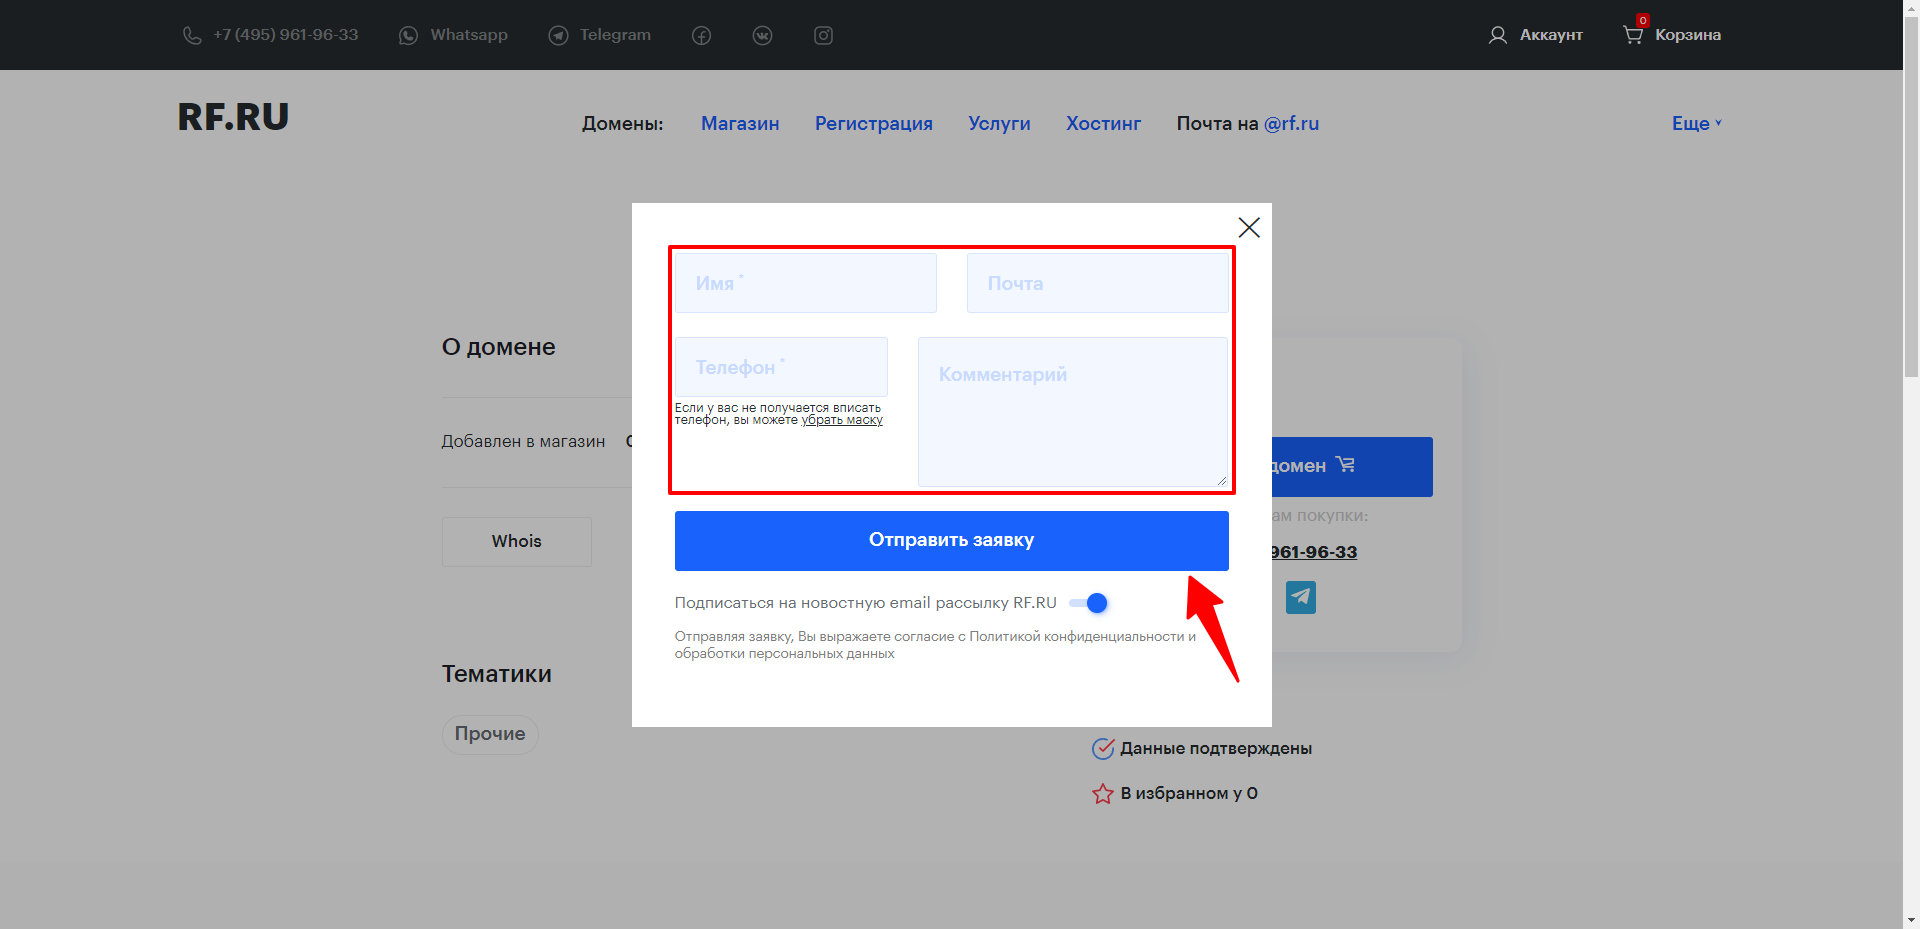This screenshot has height=929, width=1920.
Task: Select the Телефон input field
Action: pos(781,367)
